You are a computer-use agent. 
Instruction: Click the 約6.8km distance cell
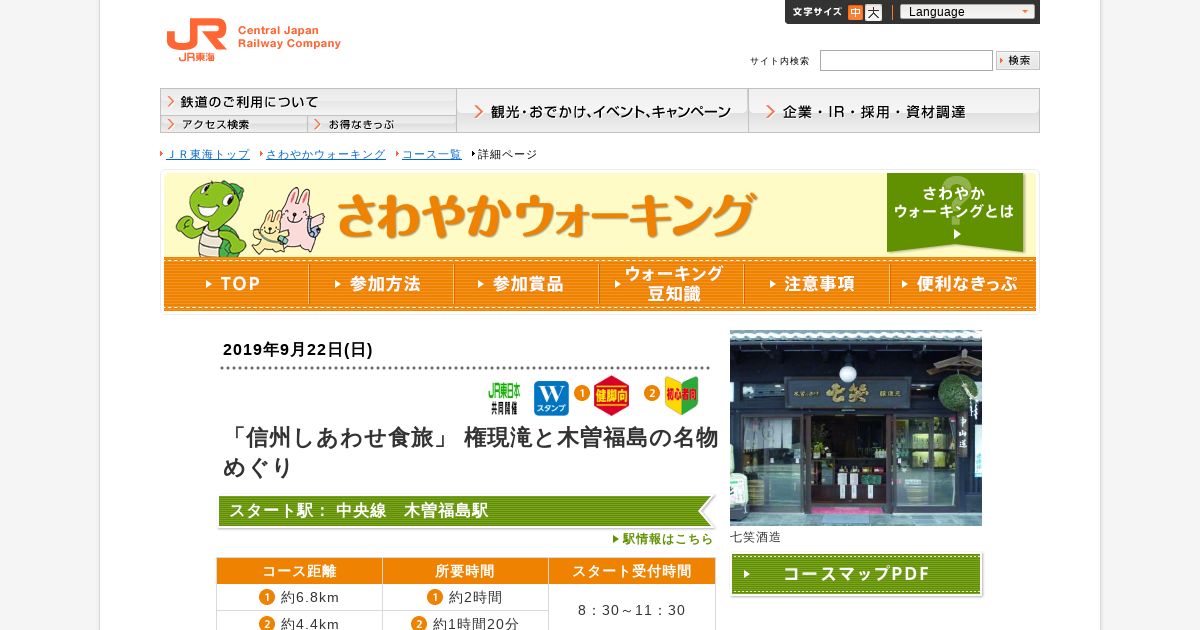pyautogui.click(x=299, y=597)
